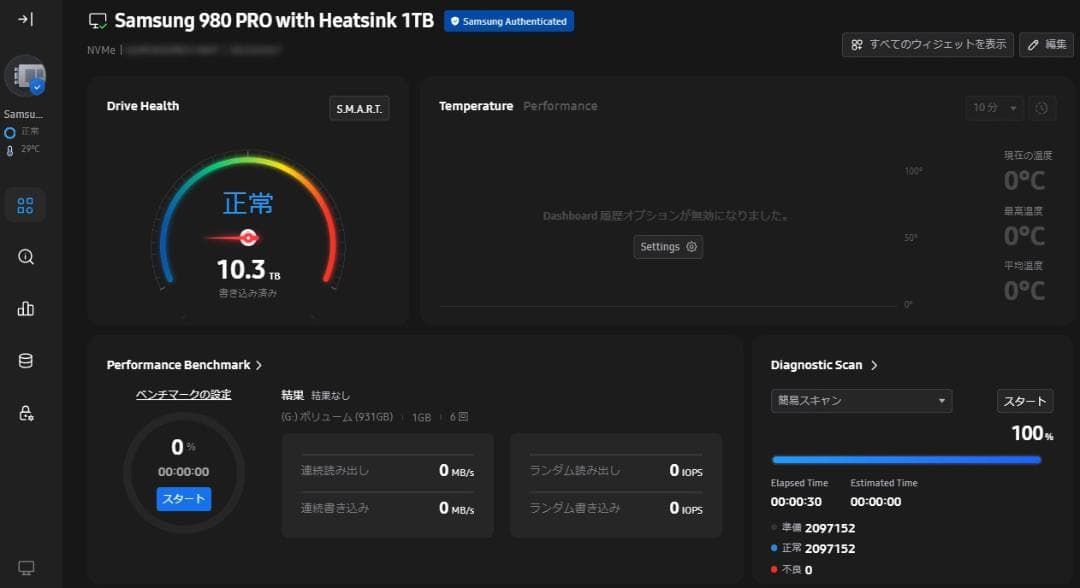Image resolution: width=1080 pixels, height=588 pixels.
Task: Show all widgets button
Action: [927, 45]
